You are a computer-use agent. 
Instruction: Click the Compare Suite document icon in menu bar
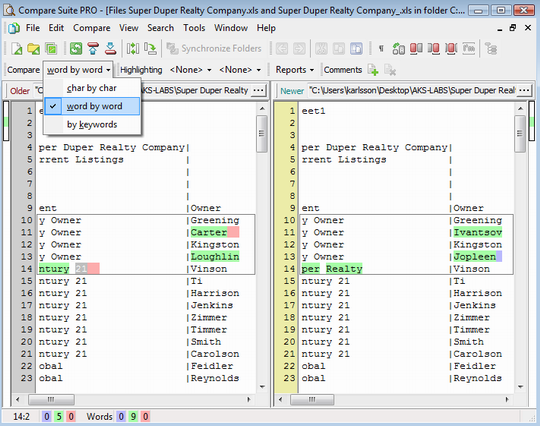pyautogui.click(x=14, y=28)
